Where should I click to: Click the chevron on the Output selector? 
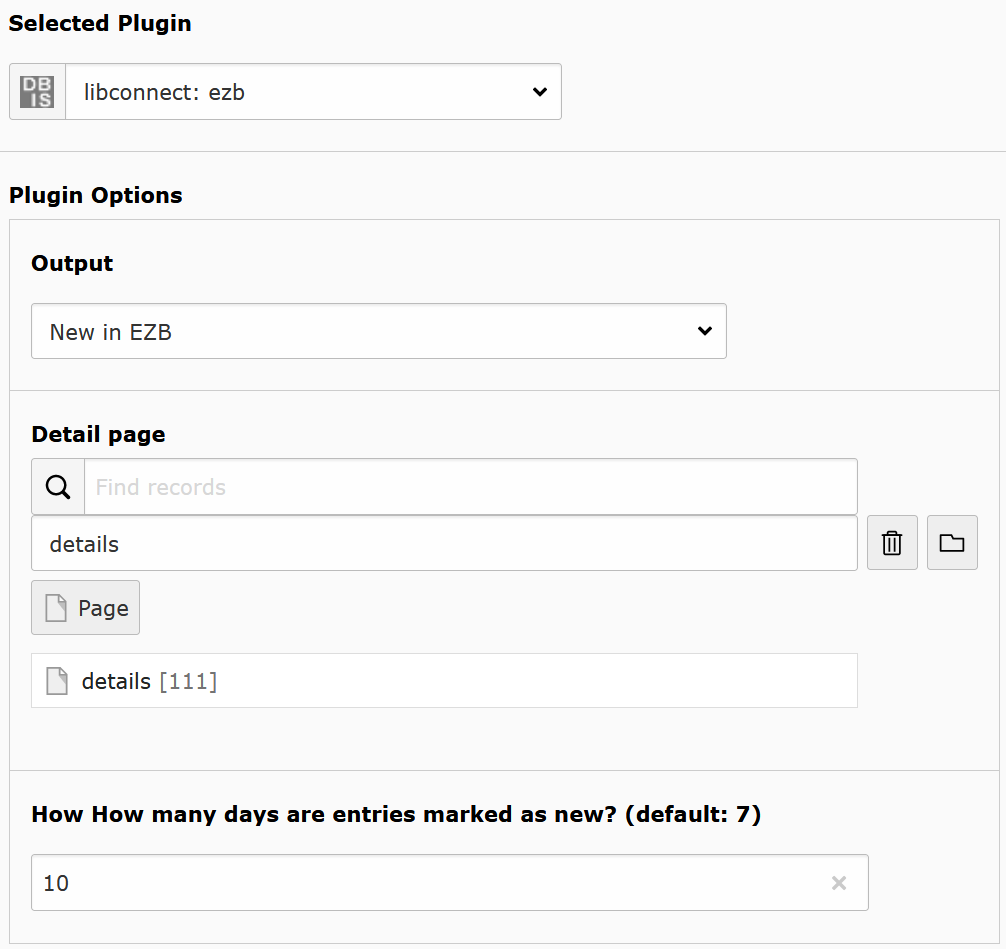tap(704, 331)
